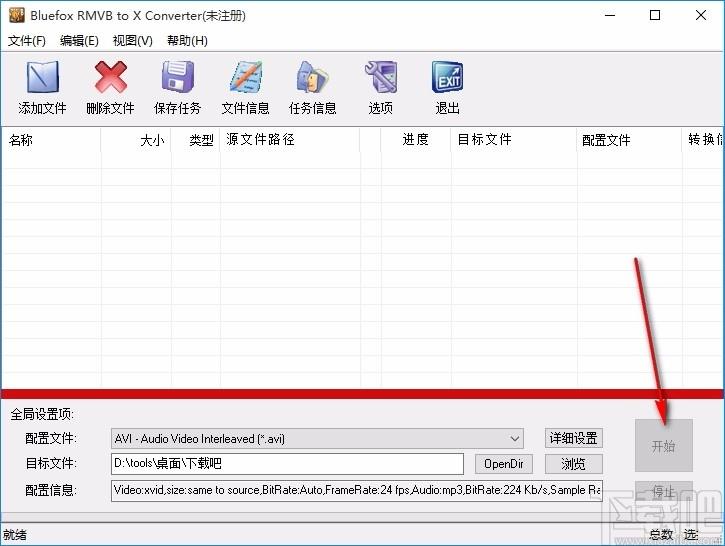Open 任务信息 task info icon
Image resolution: width=725 pixels, height=546 pixels.
313,77
